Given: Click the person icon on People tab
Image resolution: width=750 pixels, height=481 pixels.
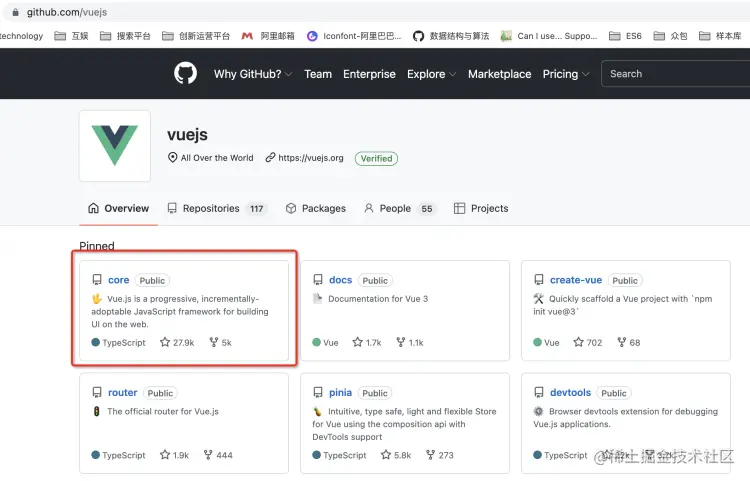Looking at the screenshot, I should 369,208.
